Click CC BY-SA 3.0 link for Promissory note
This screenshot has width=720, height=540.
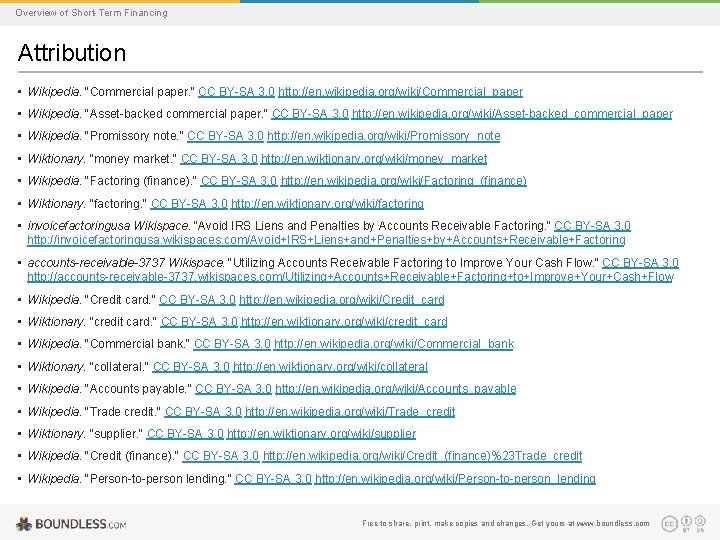pyautogui.click(x=225, y=136)
